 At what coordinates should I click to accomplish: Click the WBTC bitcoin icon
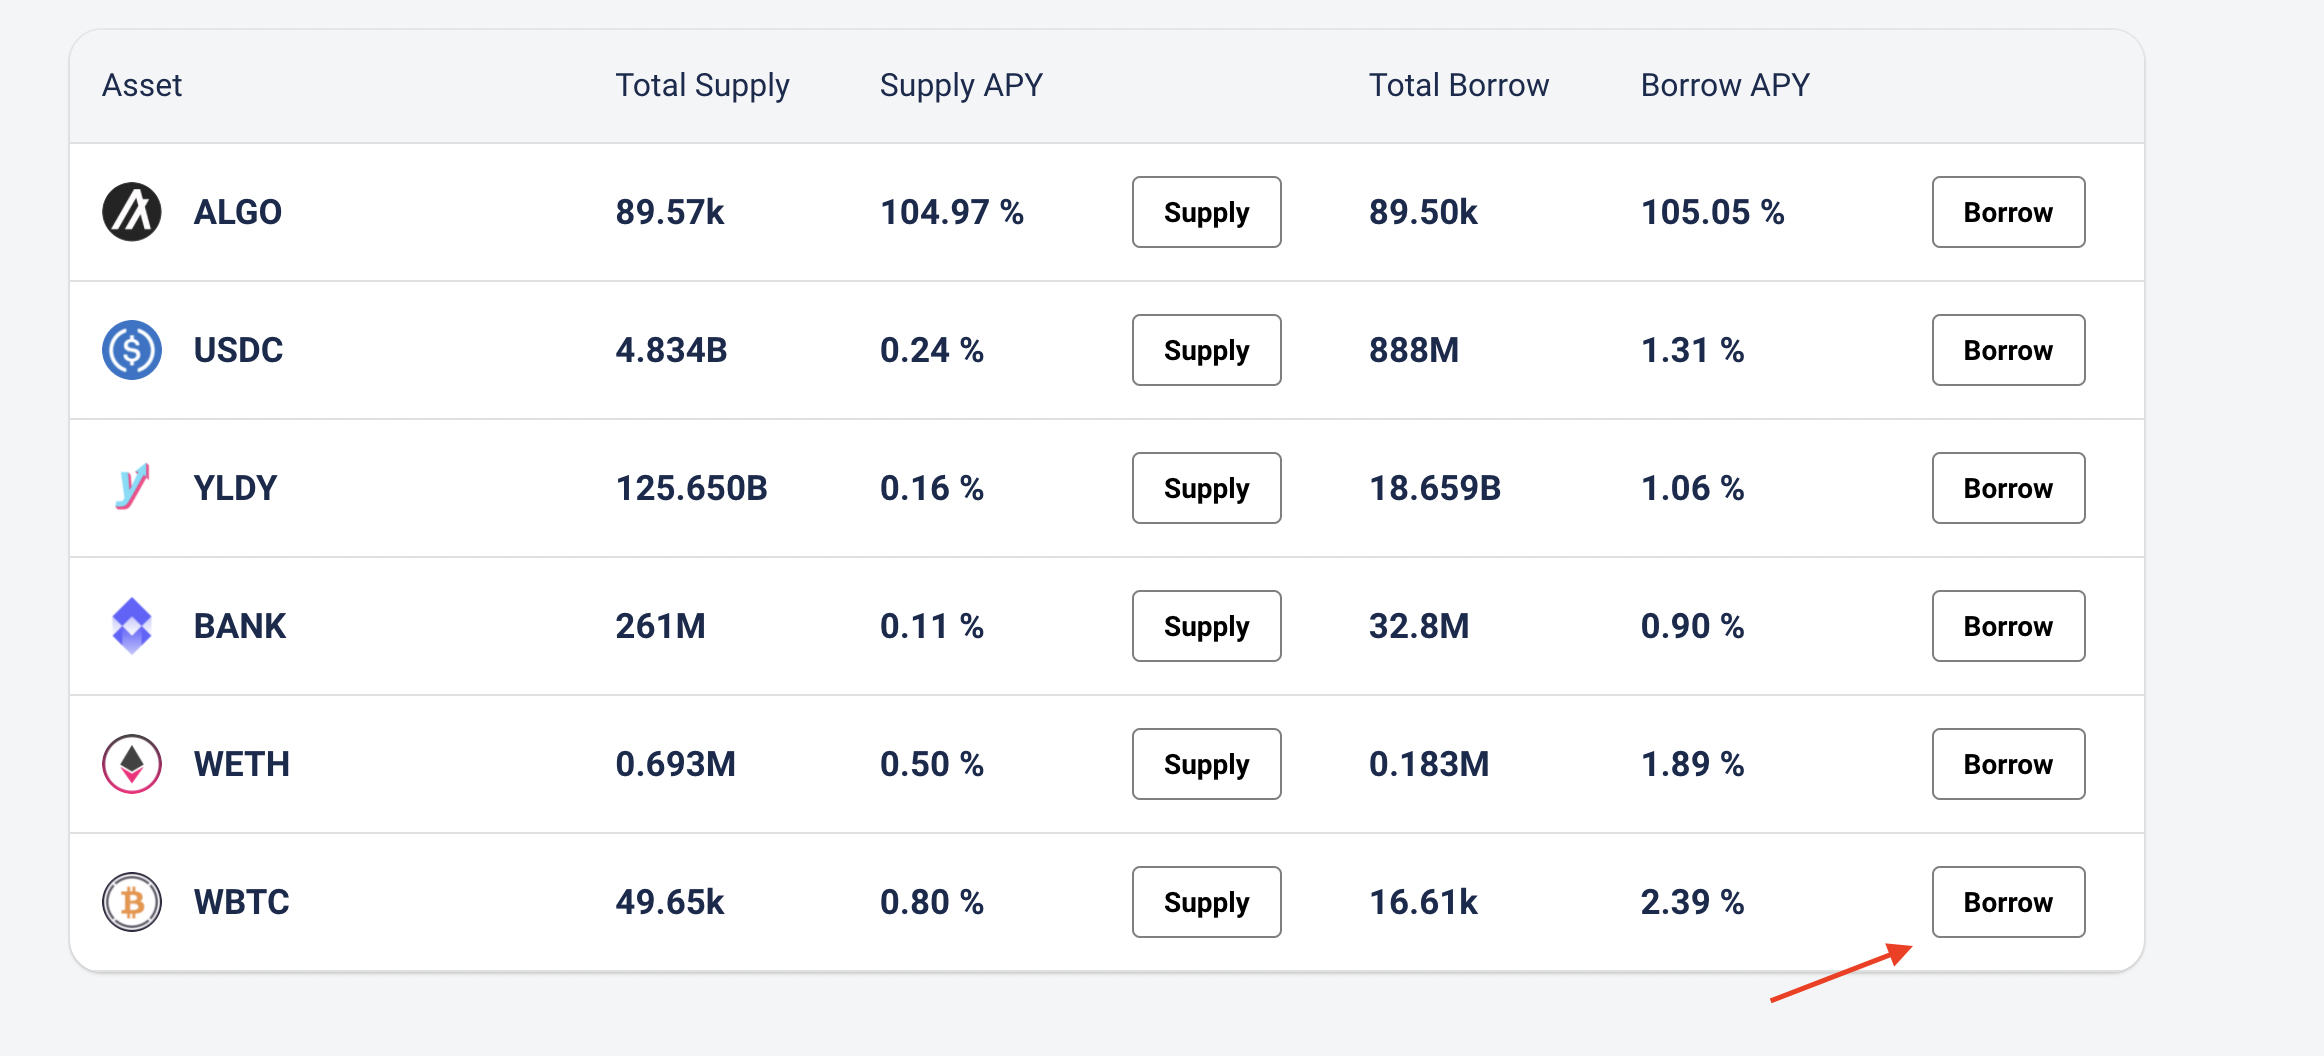(132, 902)
